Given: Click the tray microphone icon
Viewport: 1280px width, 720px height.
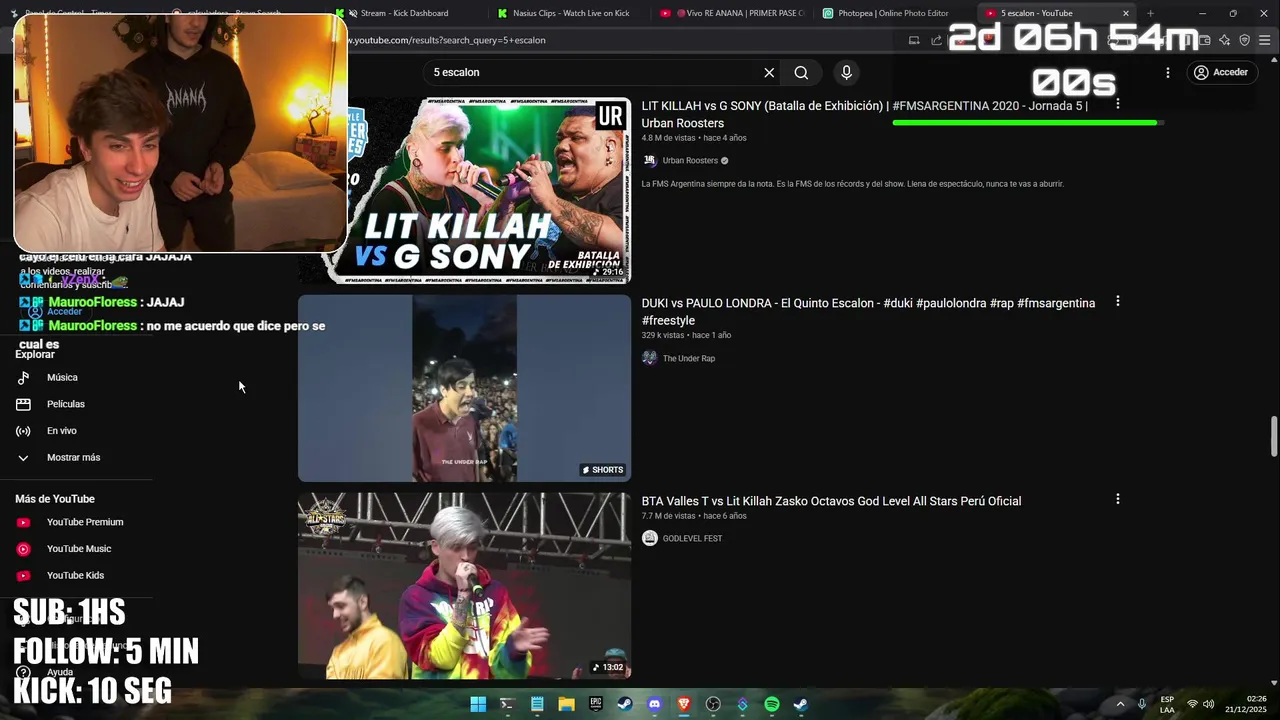Looking at the screenshot, I should (1142, 704).
